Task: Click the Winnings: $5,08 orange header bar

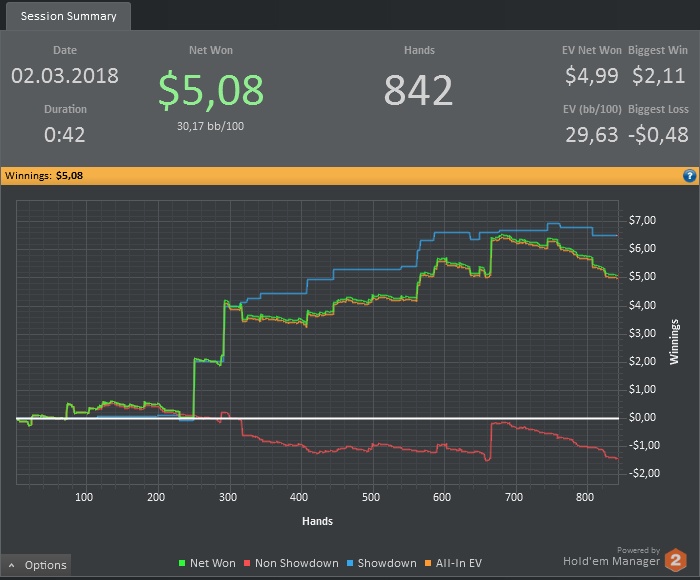Action: [x=350, y=175]
